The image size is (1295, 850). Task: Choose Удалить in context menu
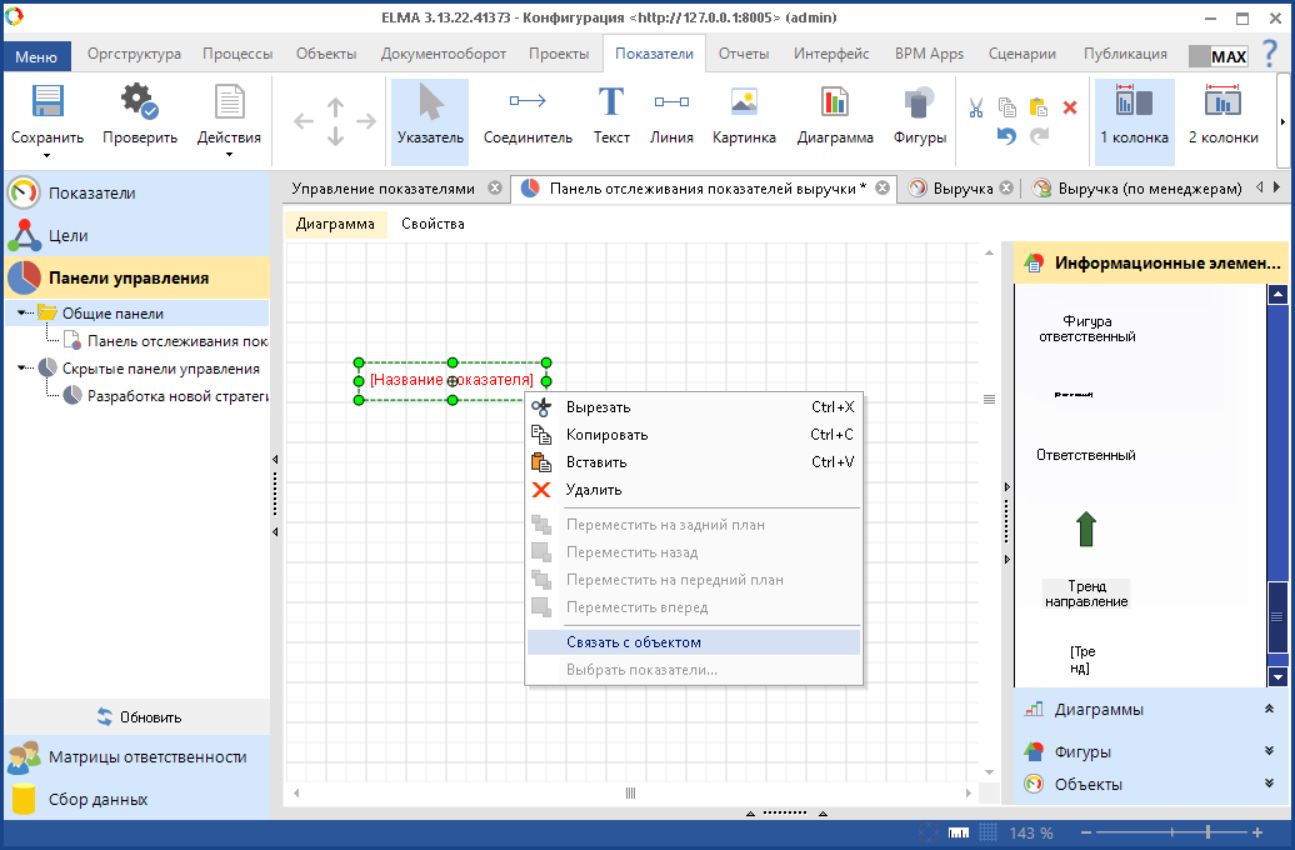[693, 489]
